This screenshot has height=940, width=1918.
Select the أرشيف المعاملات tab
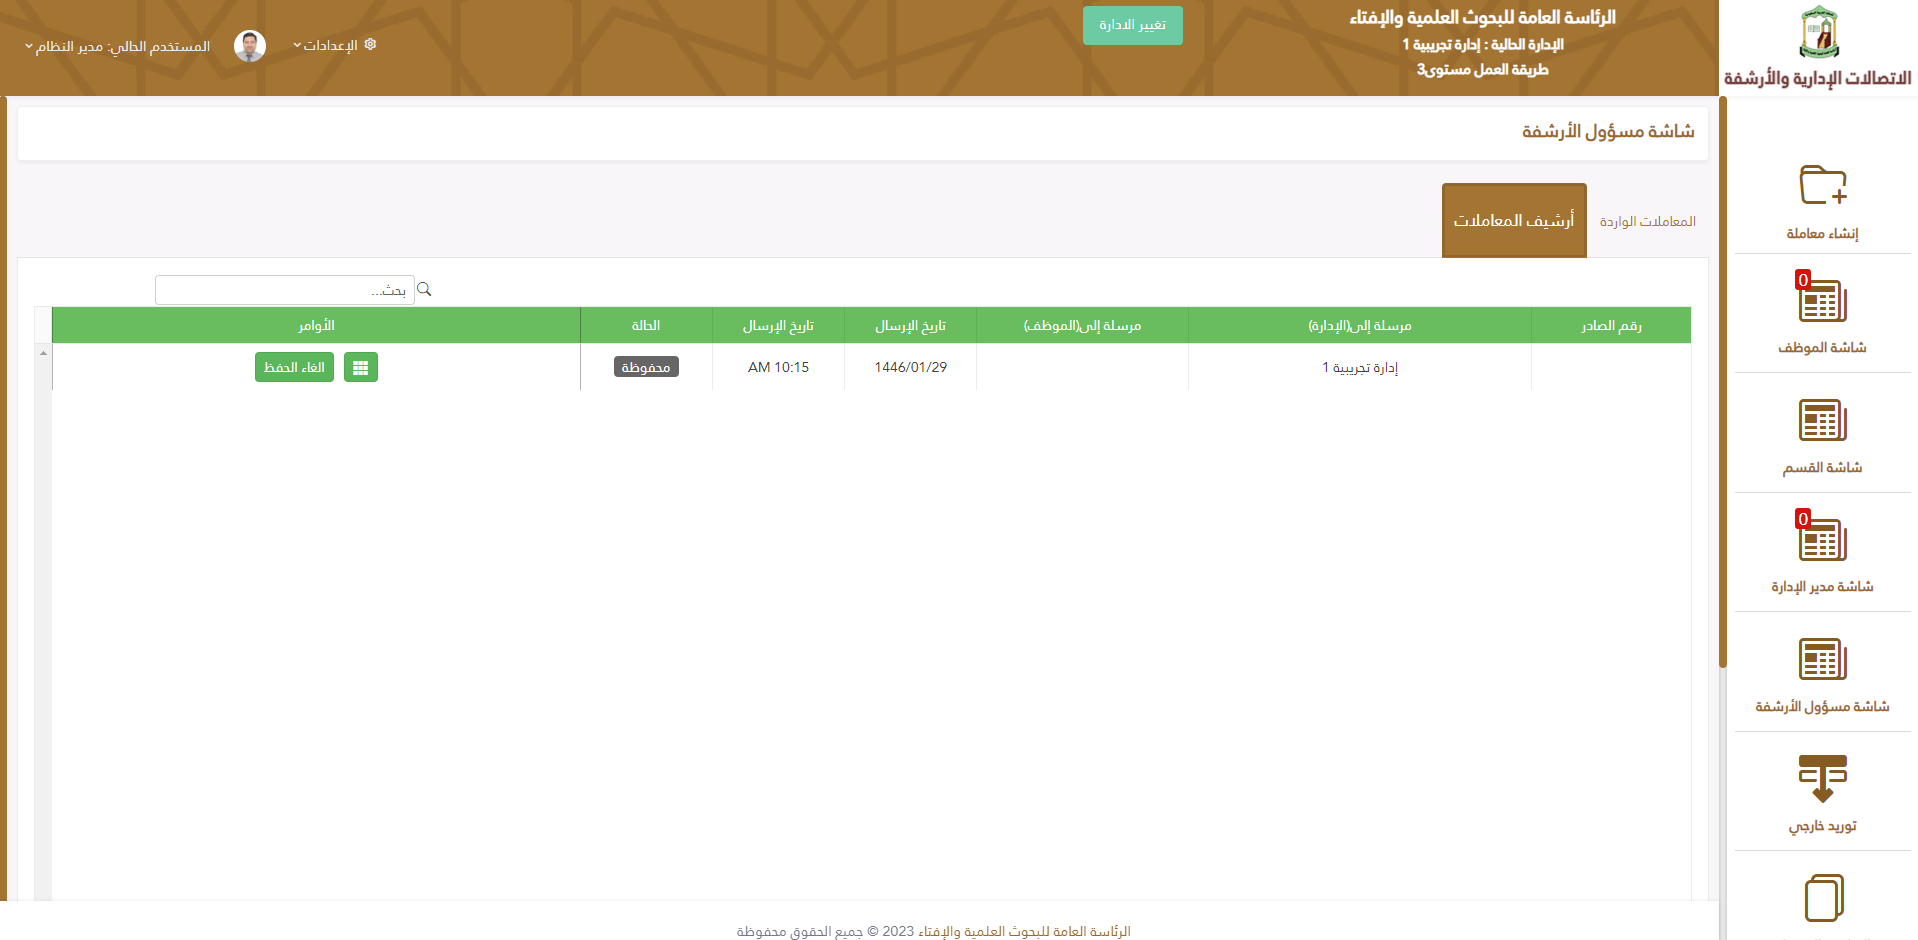tap(1513, 221)
